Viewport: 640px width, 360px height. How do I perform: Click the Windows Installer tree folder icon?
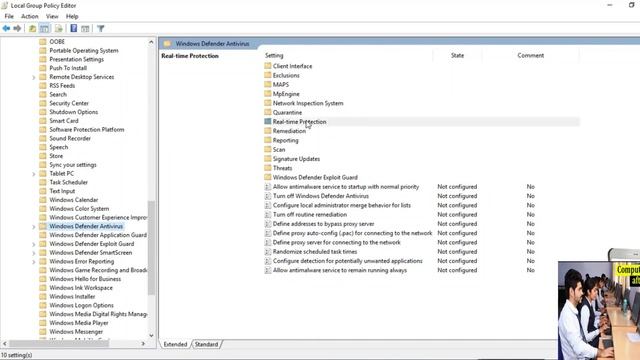coord(42,296)
